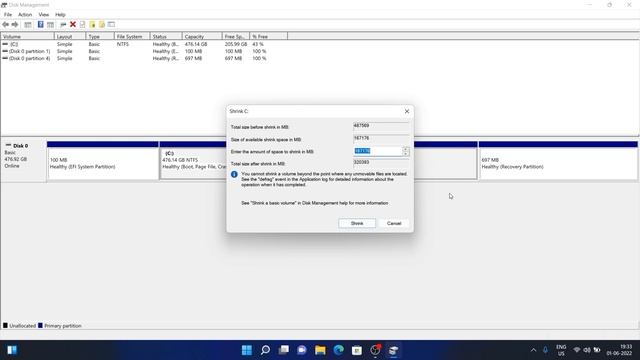Open the Help menu

[x=60, y=15]
